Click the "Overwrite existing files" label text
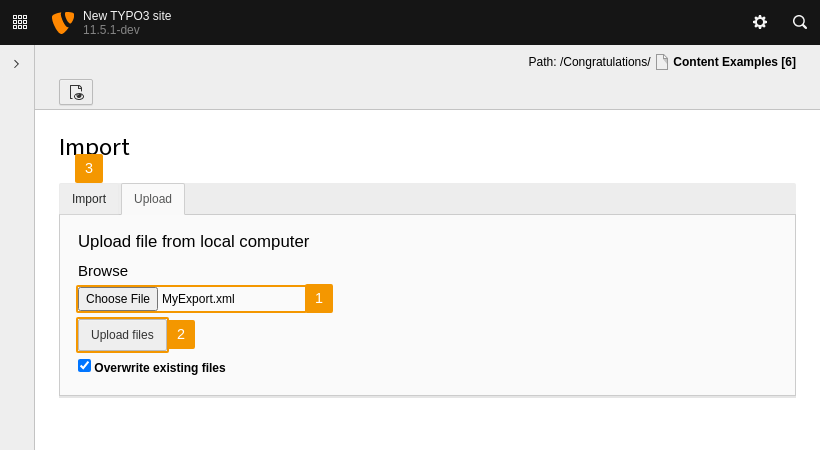 point(160,368)
